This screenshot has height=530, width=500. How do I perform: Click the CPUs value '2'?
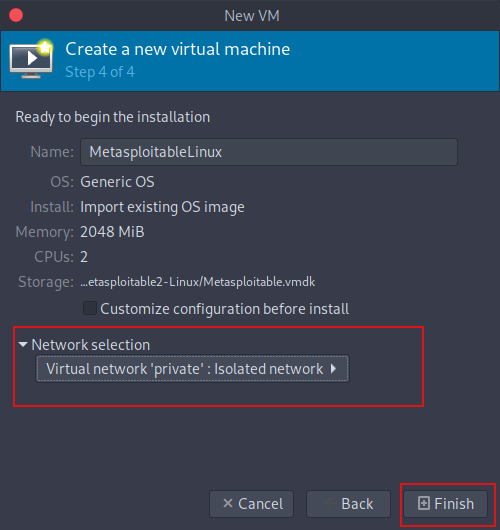tap(84, 257)
